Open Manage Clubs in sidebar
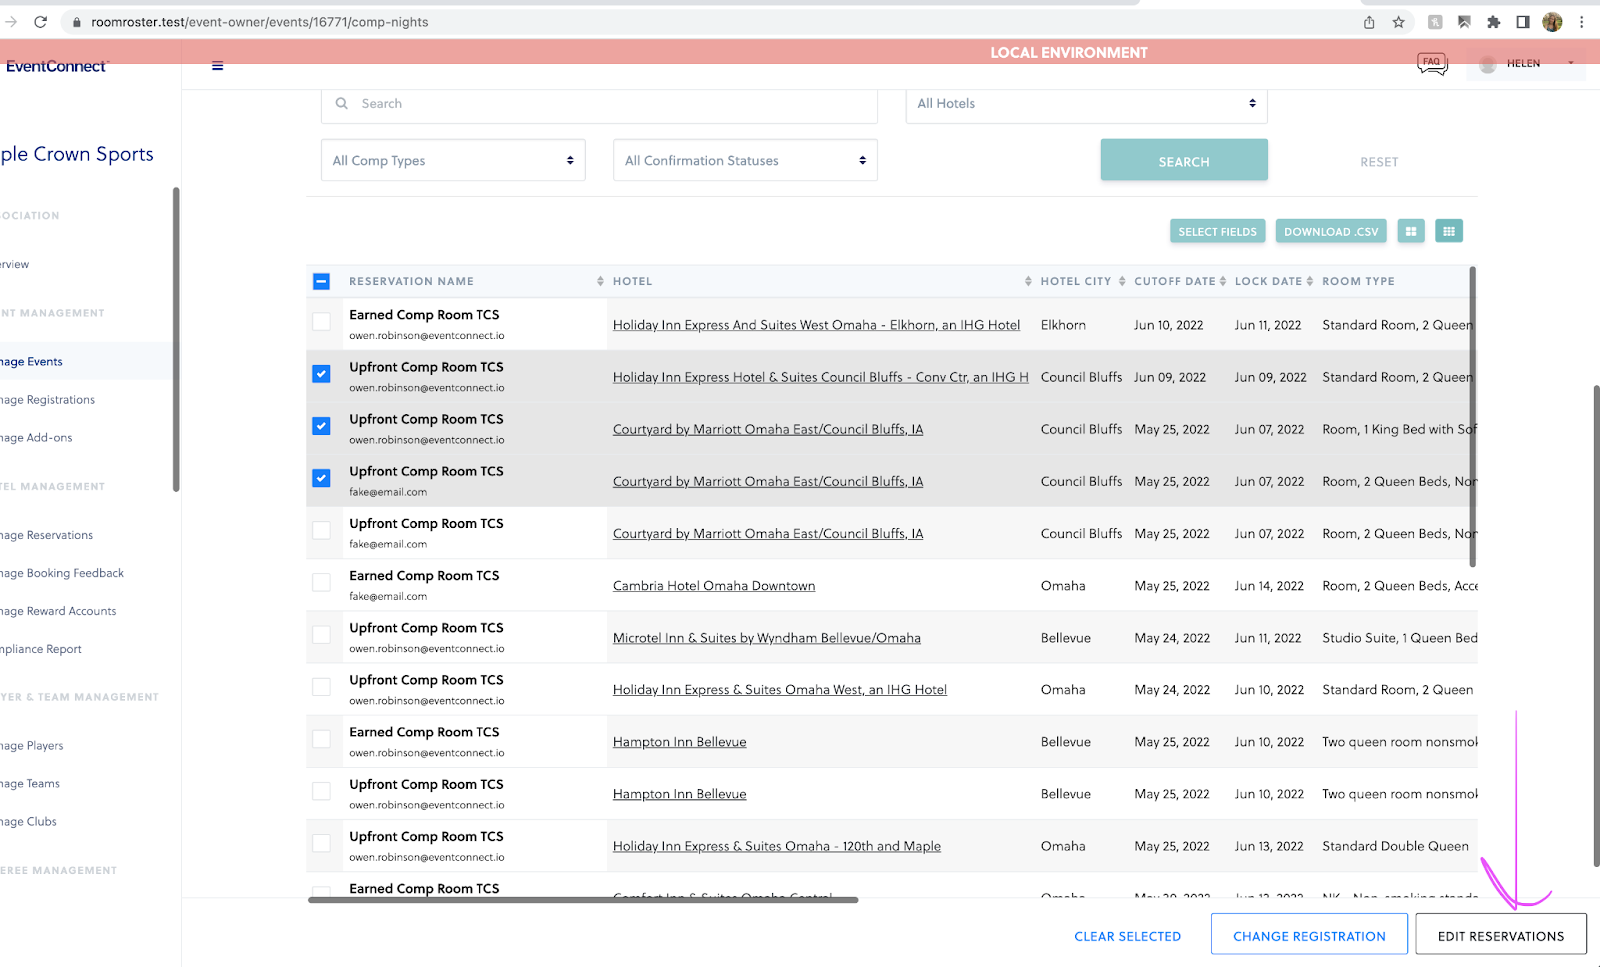1600x967 pixels. 29,822
